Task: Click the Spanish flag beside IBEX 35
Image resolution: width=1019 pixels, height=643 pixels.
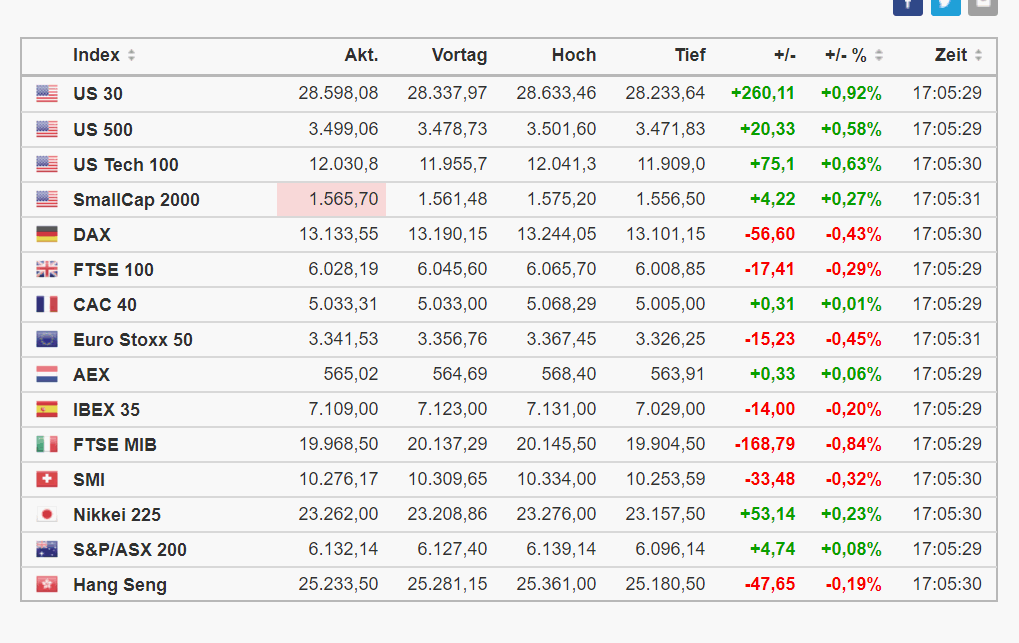Action: coord(47,409)
